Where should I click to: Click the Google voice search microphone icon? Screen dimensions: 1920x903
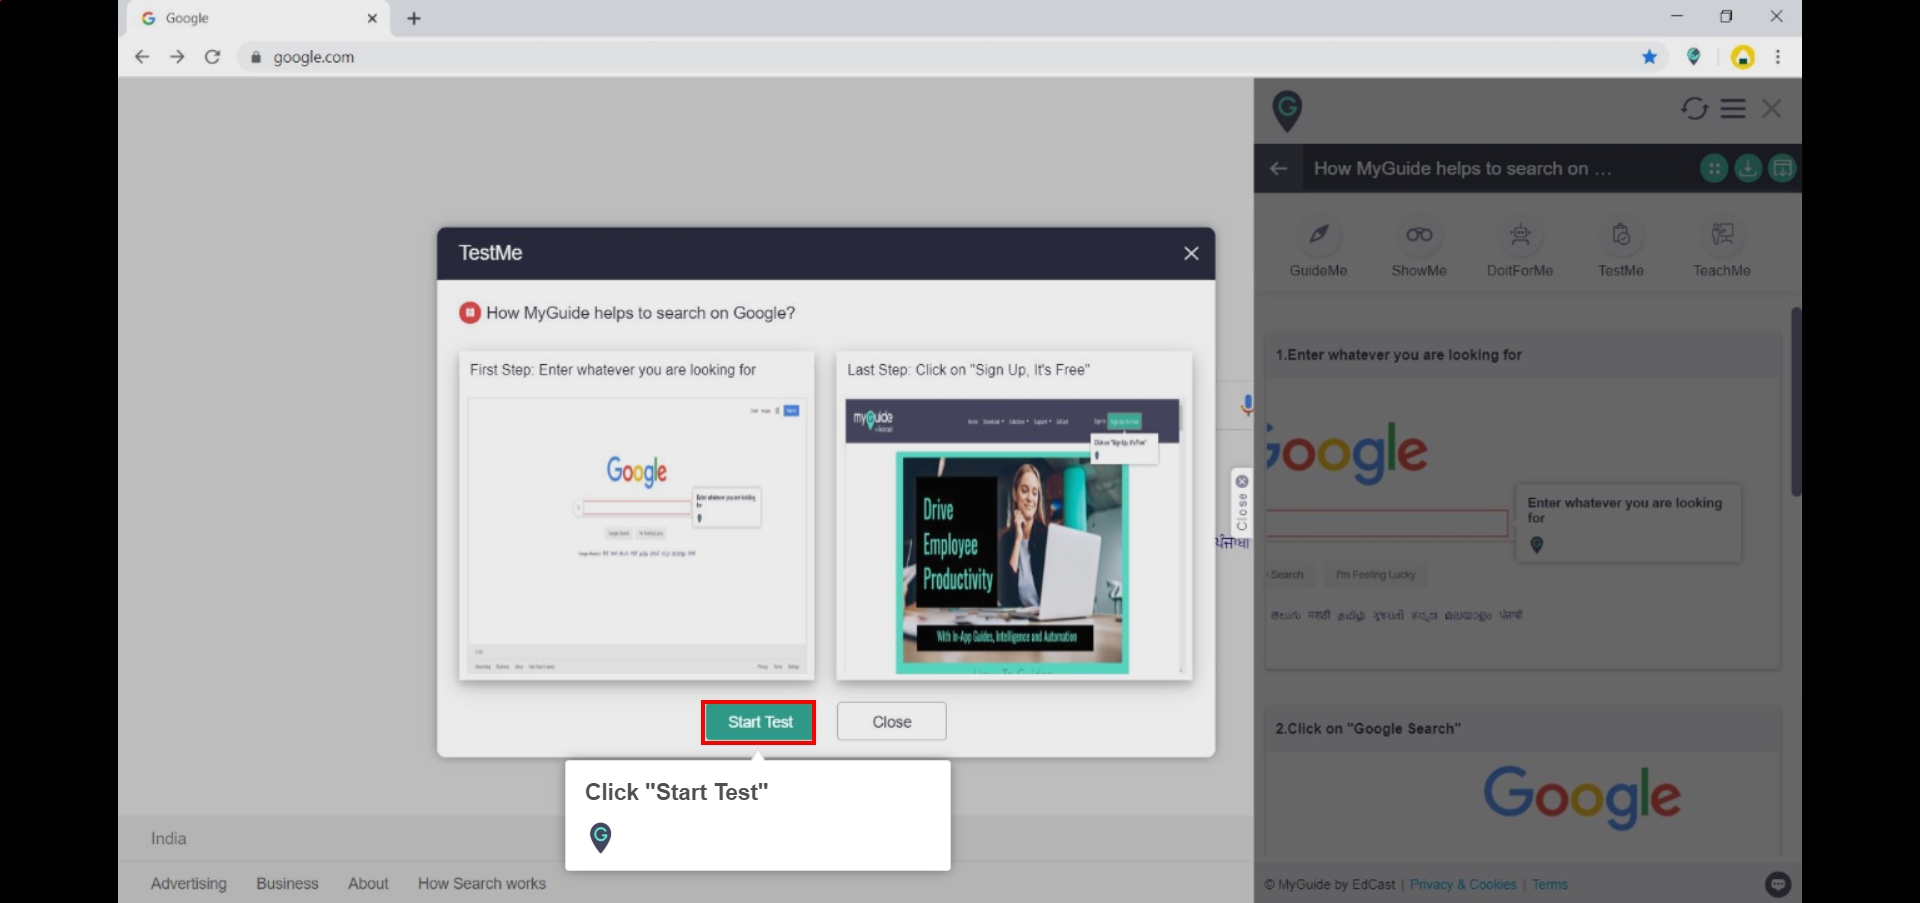tap(1246, 406)
